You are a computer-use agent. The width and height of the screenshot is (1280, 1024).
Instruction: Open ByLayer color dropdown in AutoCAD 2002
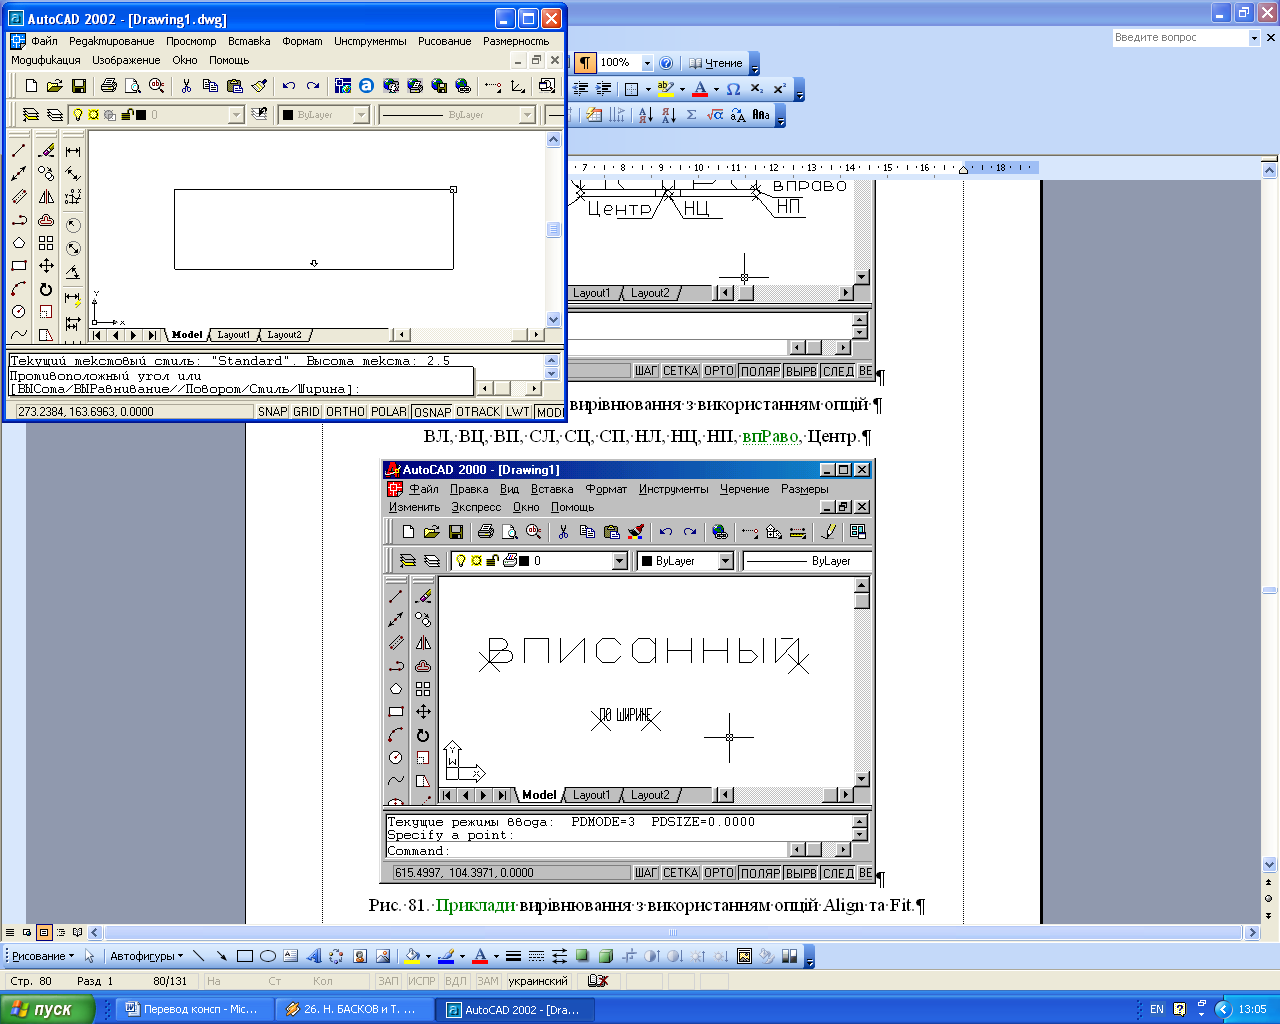coord(361,115)
